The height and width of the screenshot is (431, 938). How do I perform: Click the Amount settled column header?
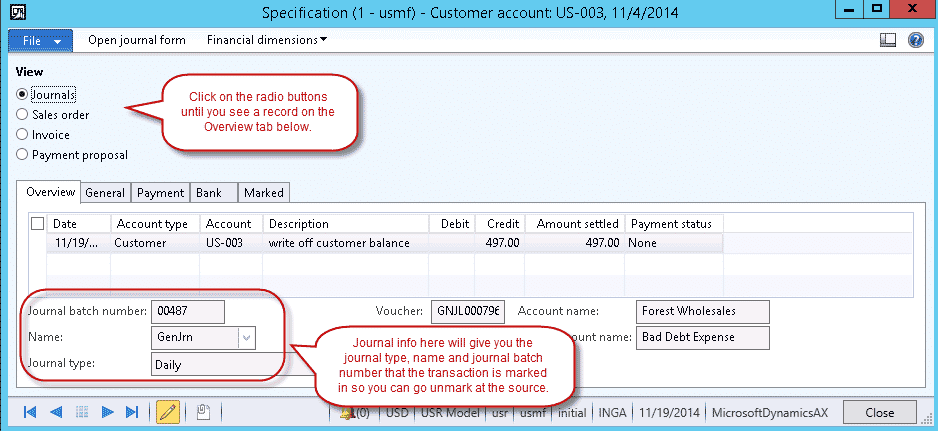click(x=575, y=224)
